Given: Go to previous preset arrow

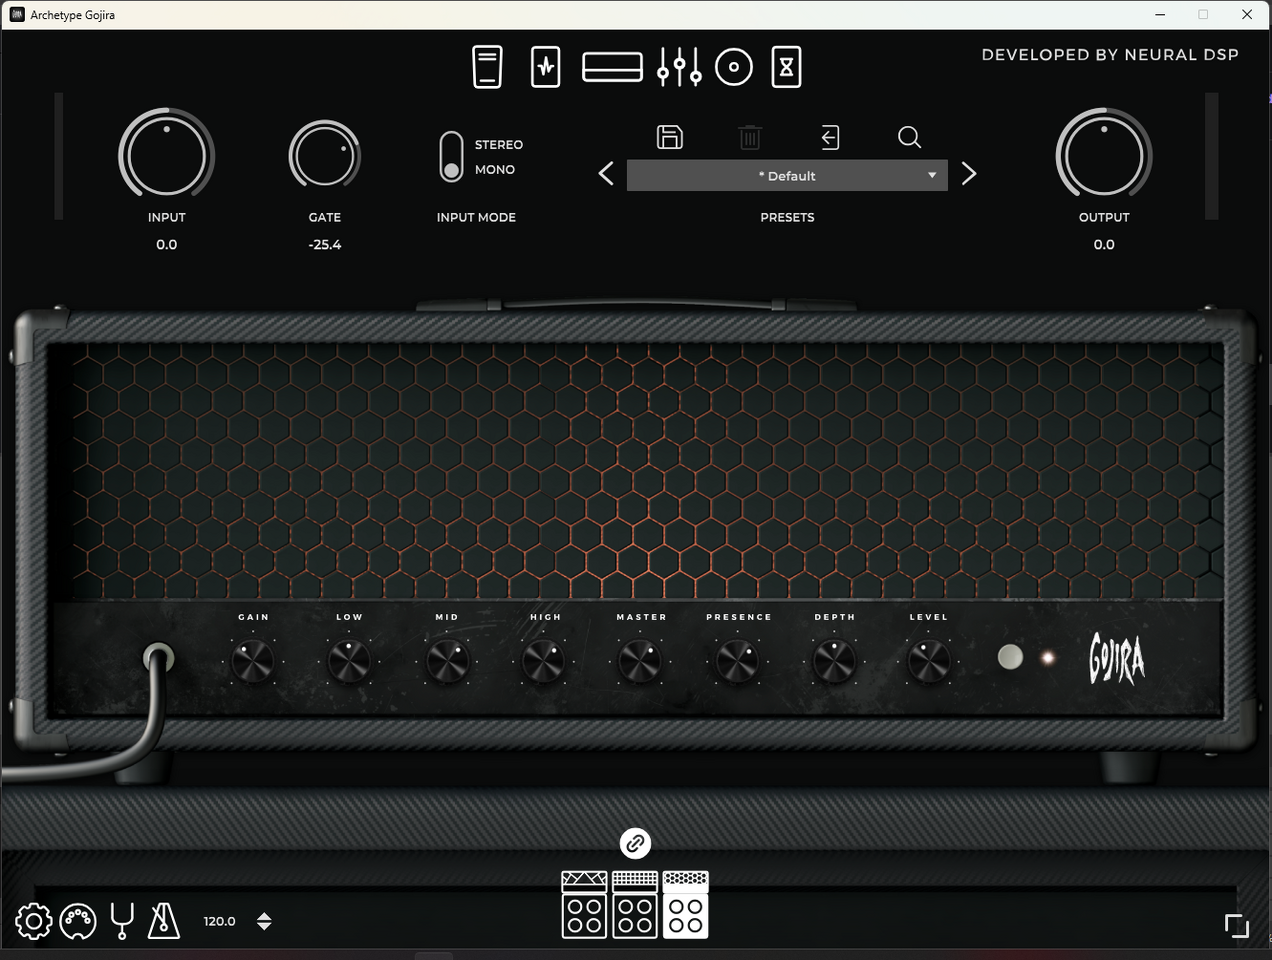Looking at the screenshot, I should (x=606, y=174).
